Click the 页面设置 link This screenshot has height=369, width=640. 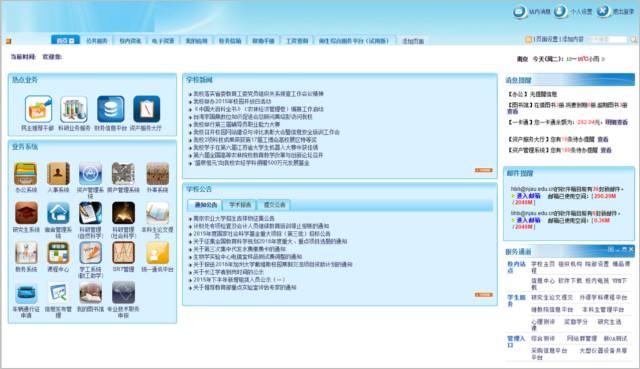tap(547, 39)
